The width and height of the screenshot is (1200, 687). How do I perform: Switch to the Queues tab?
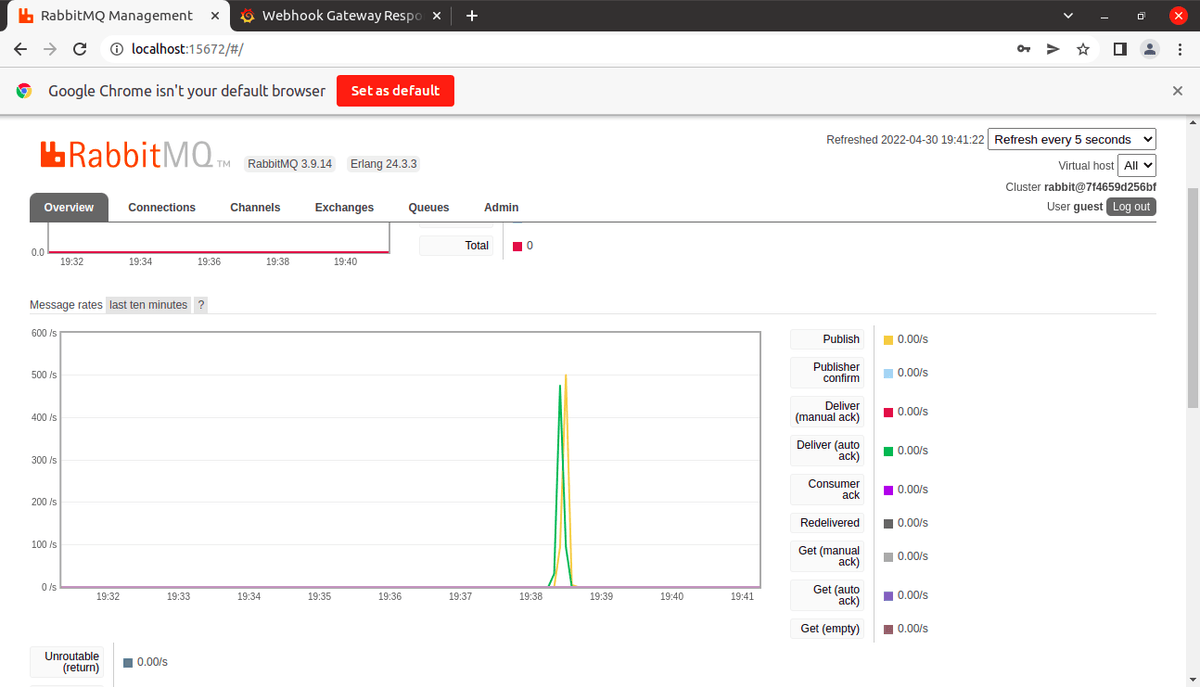pyautogui.click(x=428, y=207)
